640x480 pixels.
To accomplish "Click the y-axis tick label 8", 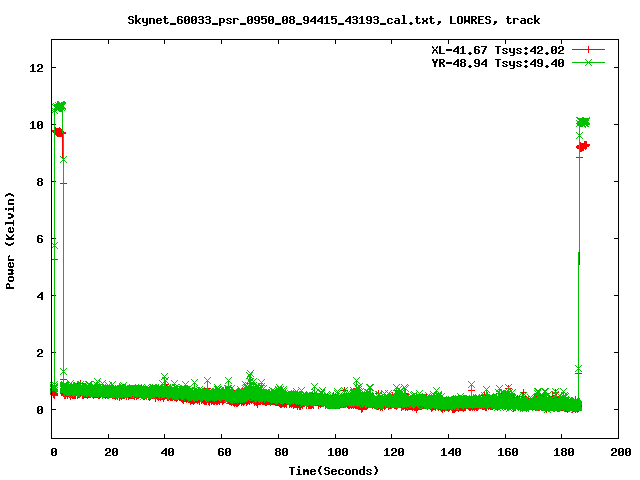I will pos(40,182).
